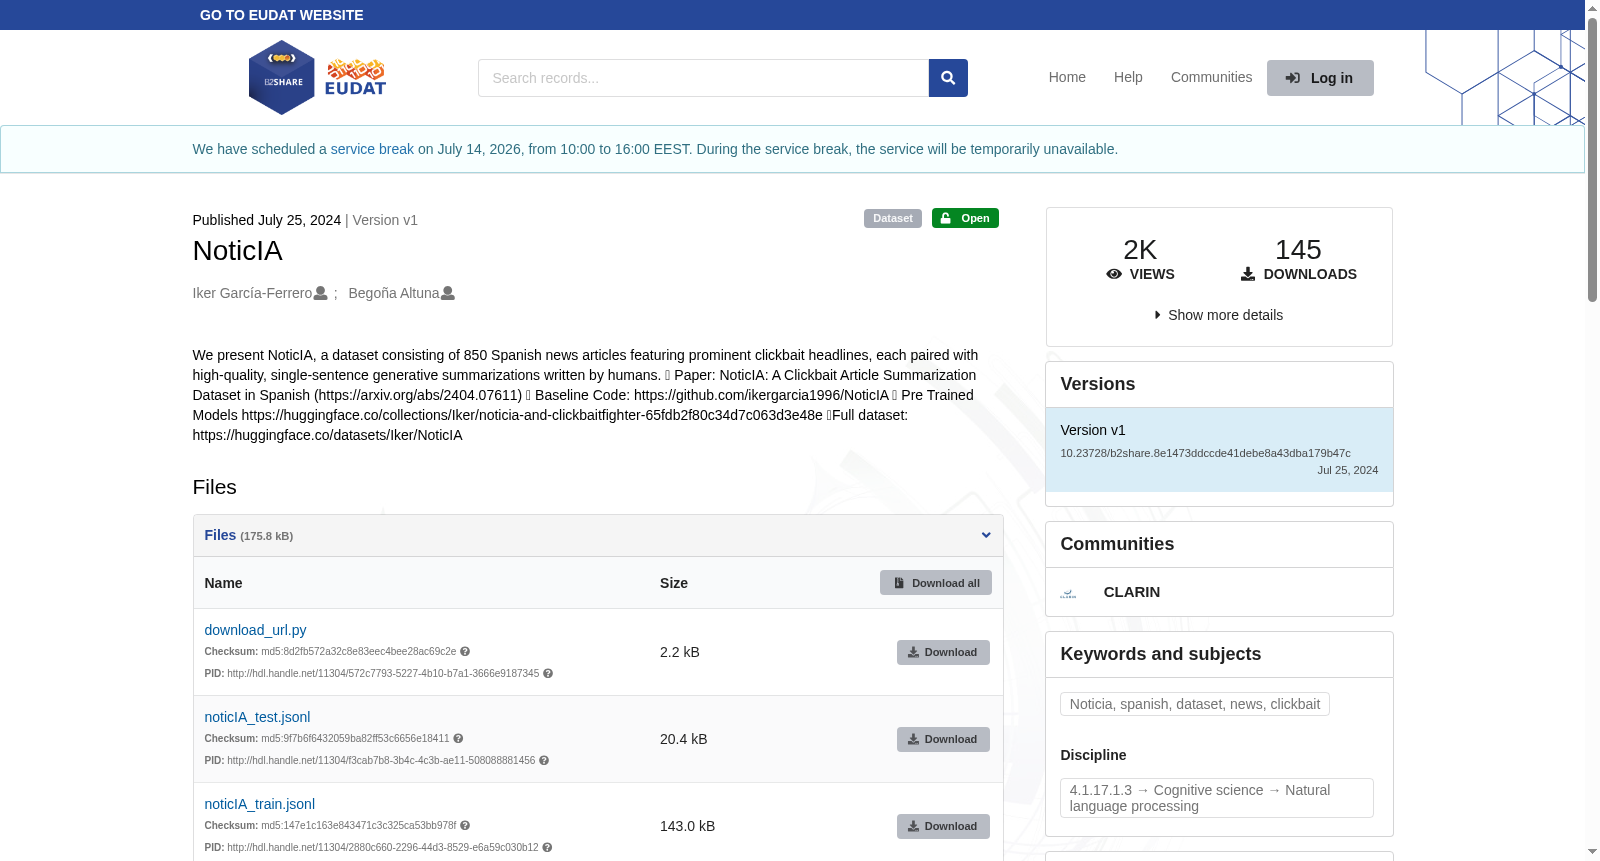Click the help icon beside noticIA_test.jsonl checksum

(458, 739)
